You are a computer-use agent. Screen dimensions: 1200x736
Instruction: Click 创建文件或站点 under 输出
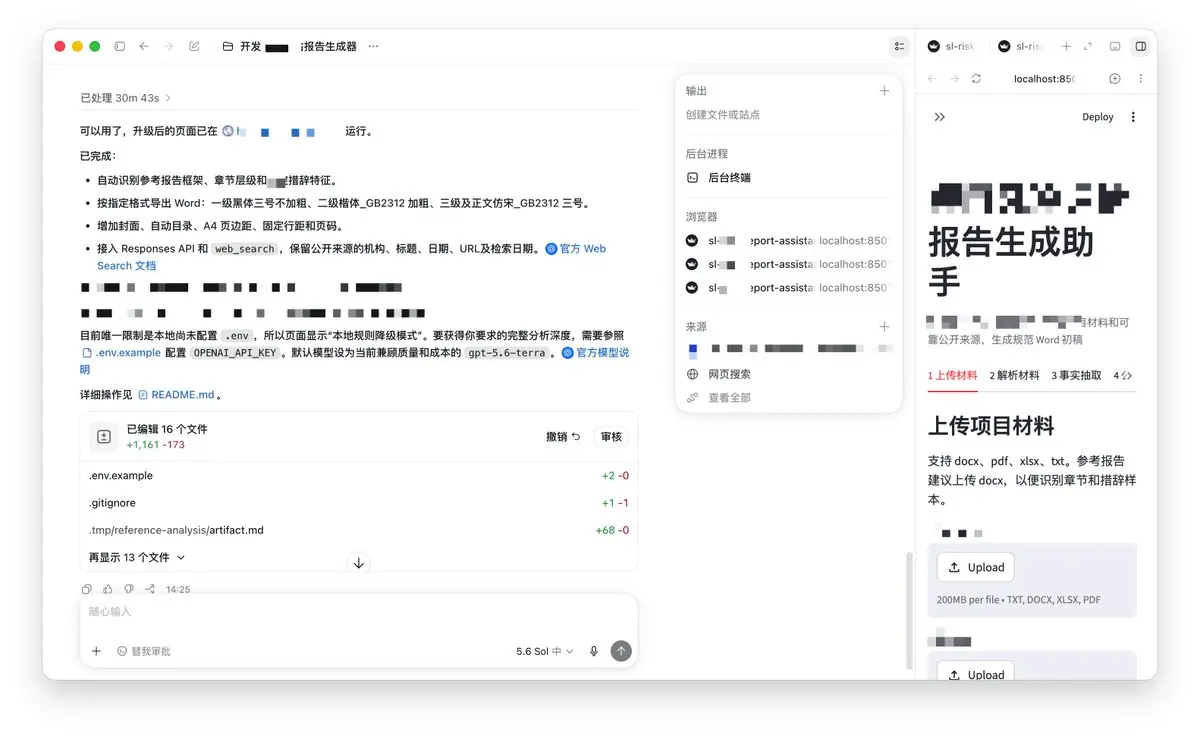723,114
